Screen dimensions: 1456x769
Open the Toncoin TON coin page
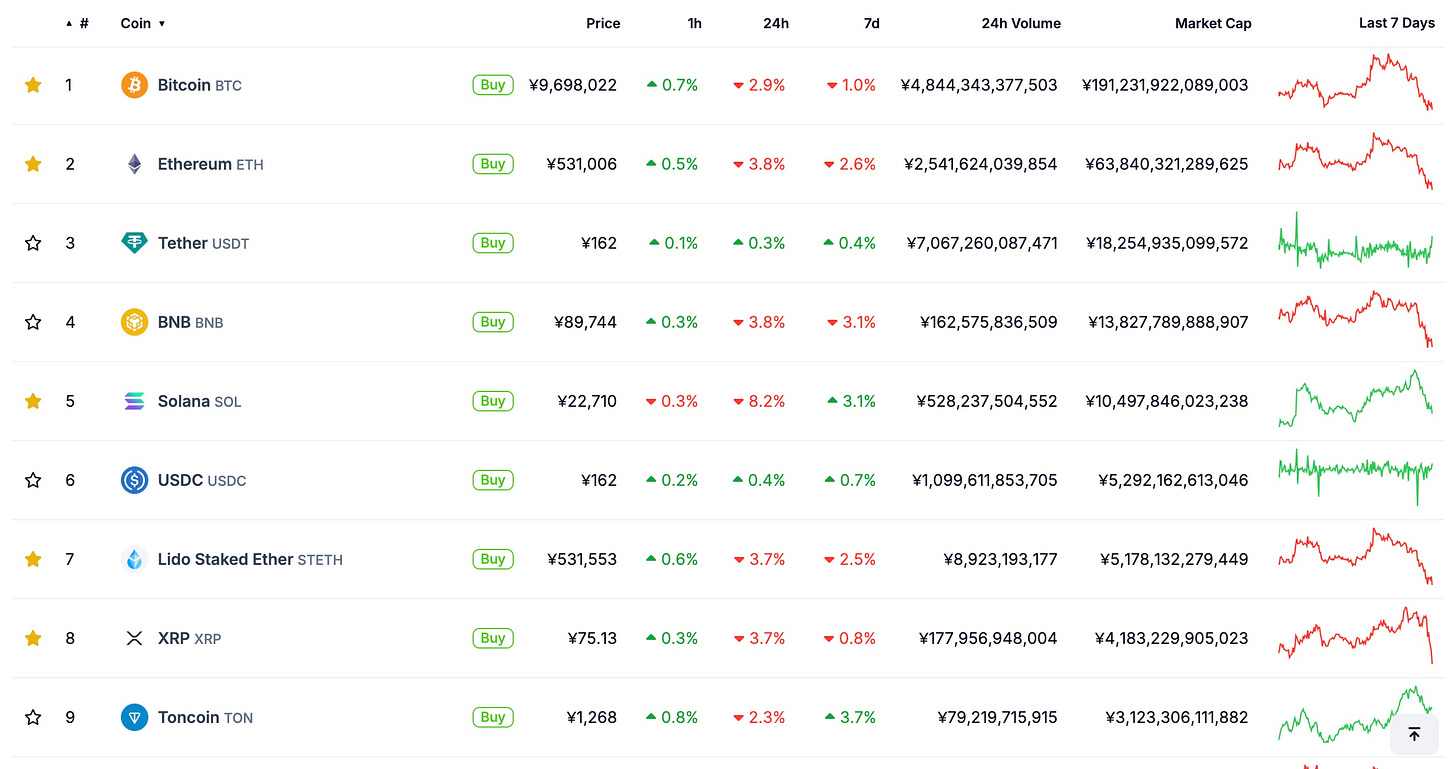205,717
